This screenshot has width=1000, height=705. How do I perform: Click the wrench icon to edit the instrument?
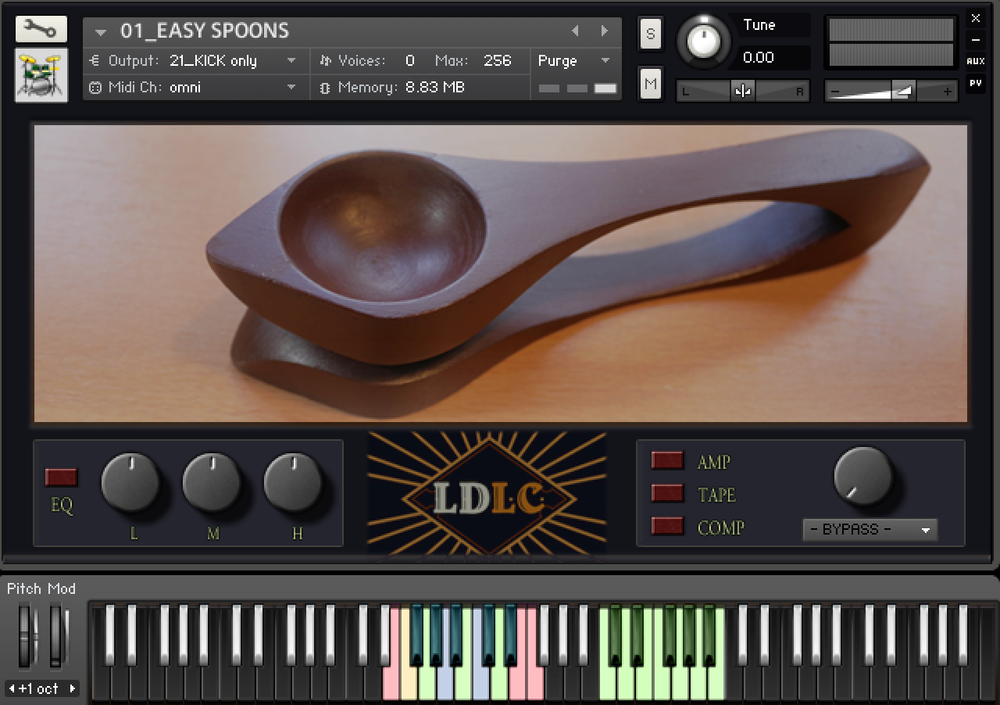pyautogui.click(x=39, y=27)
